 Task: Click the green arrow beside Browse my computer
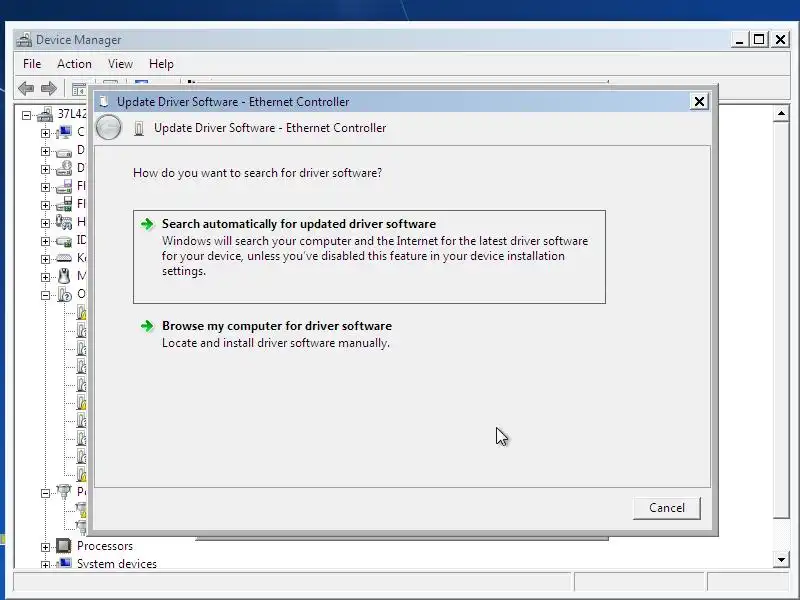point(147,326)
